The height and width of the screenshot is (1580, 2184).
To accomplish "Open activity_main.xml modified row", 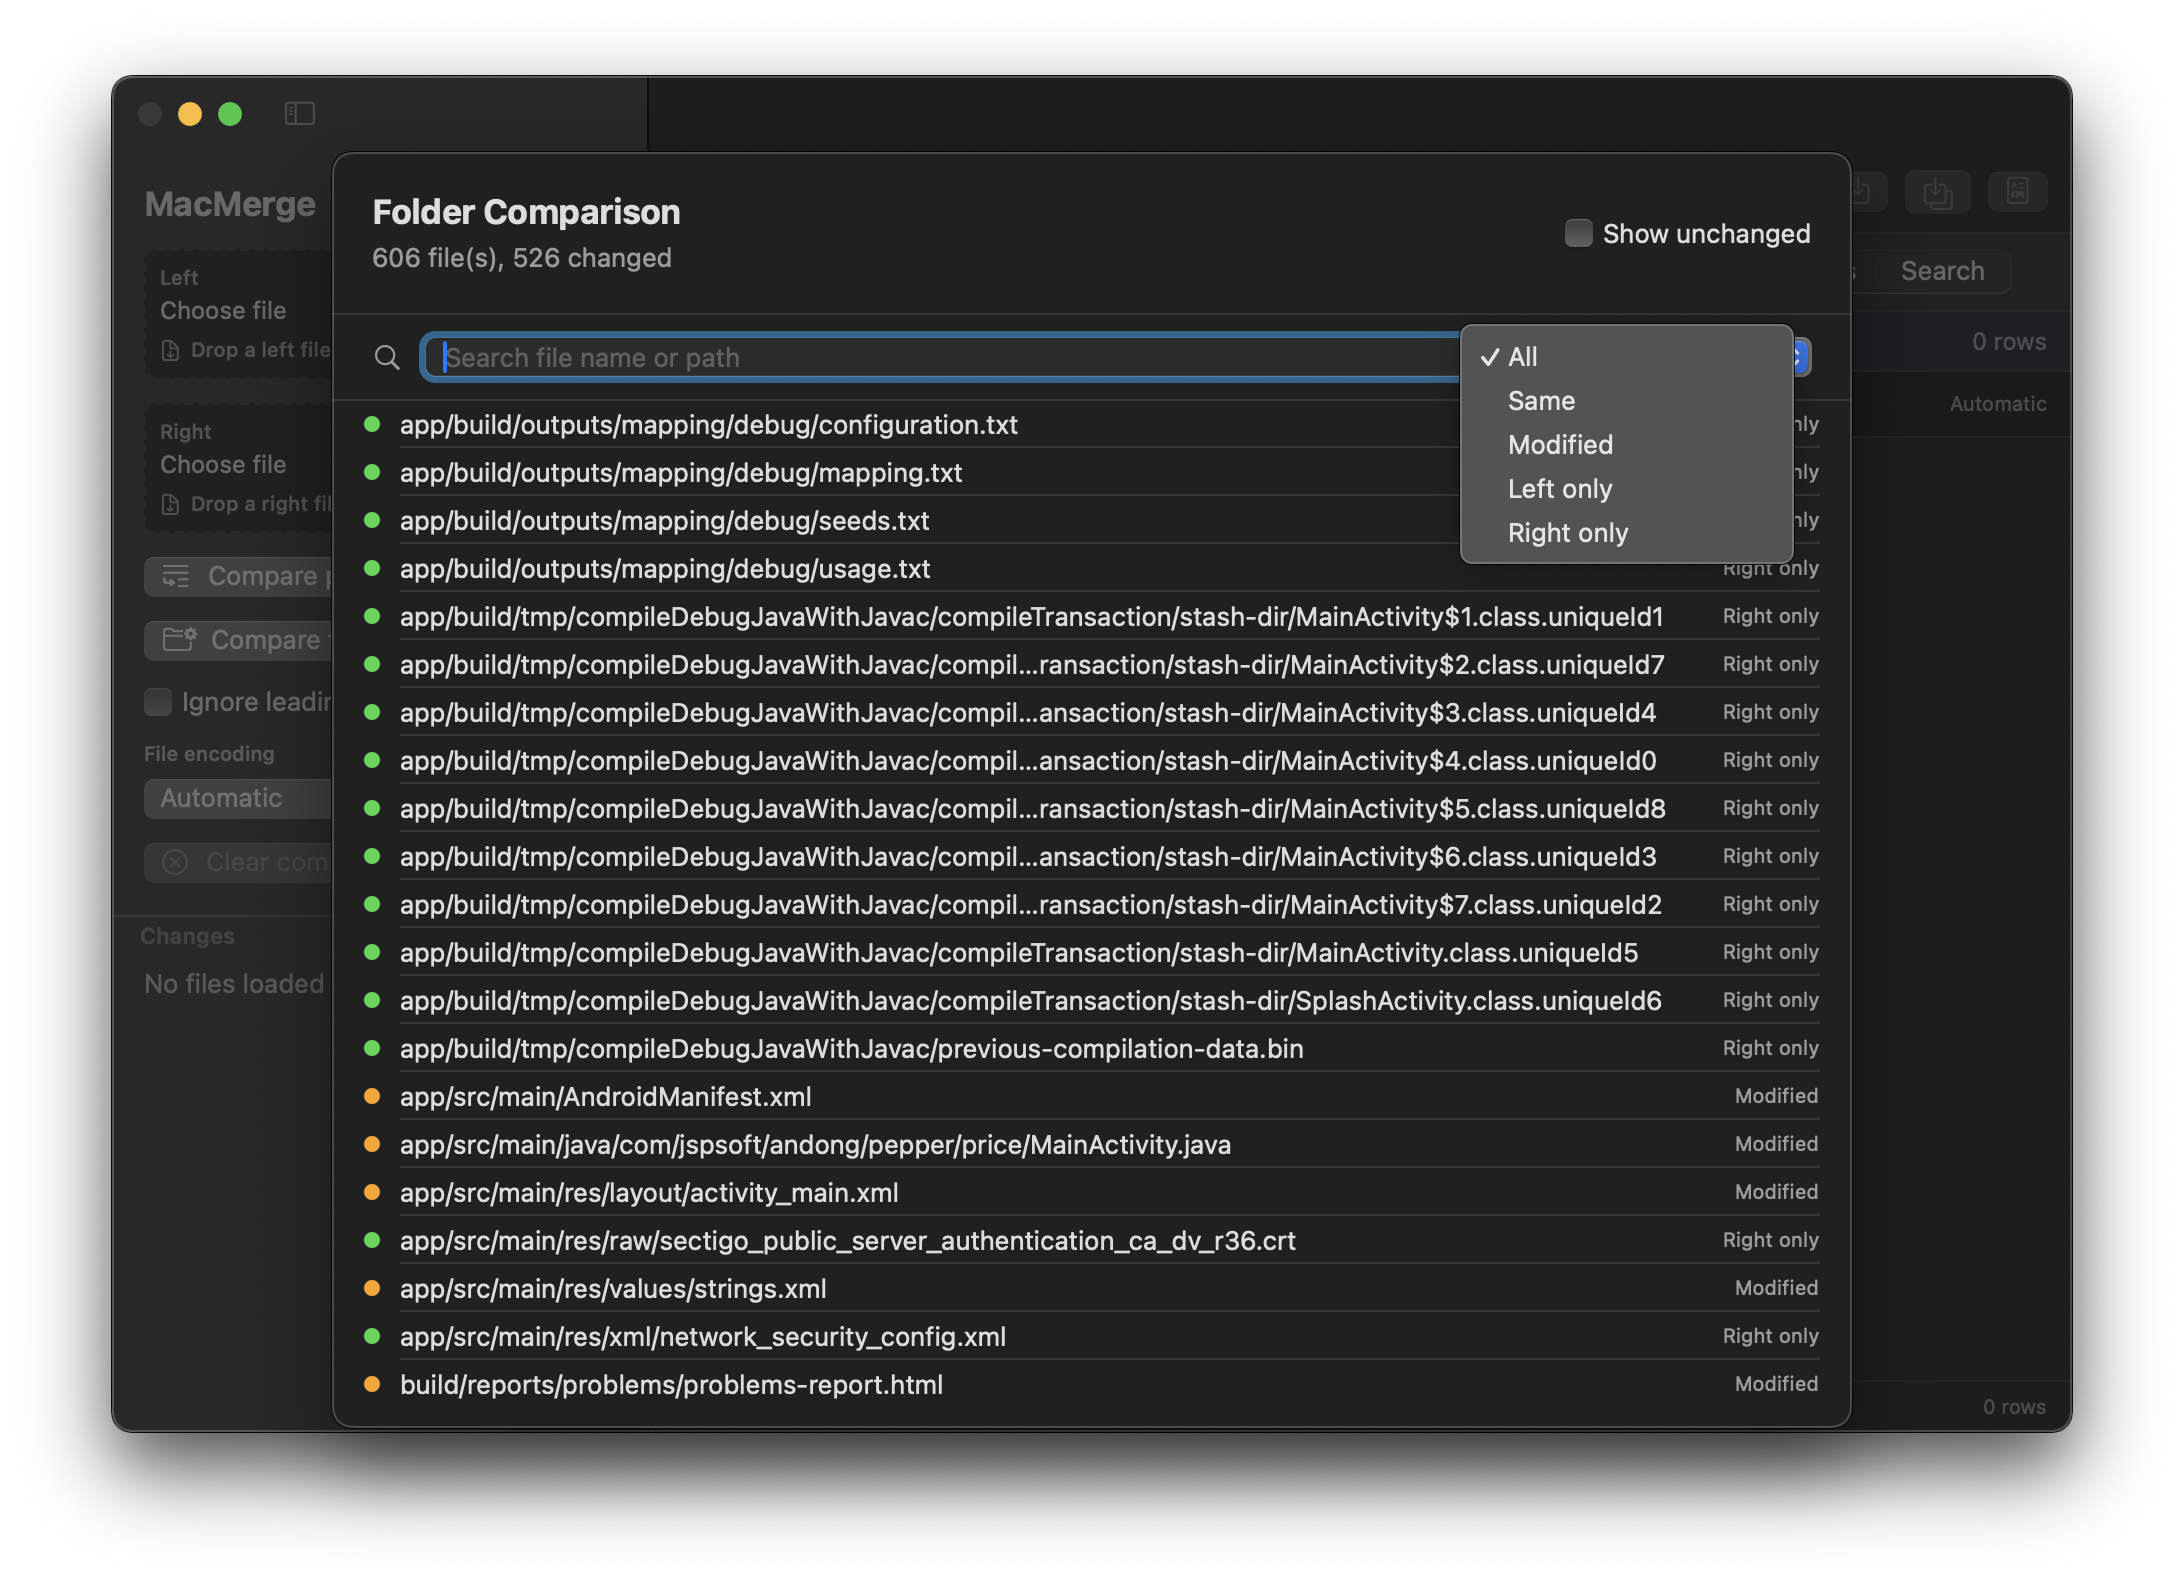I will pos(1091,1192).
